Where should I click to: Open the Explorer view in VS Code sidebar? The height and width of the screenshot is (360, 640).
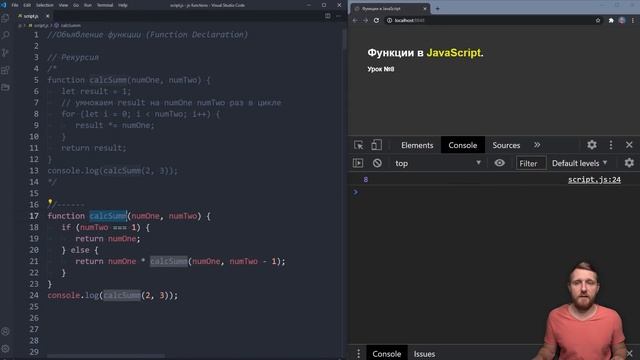pyautogui.click(x=5, y=18)
